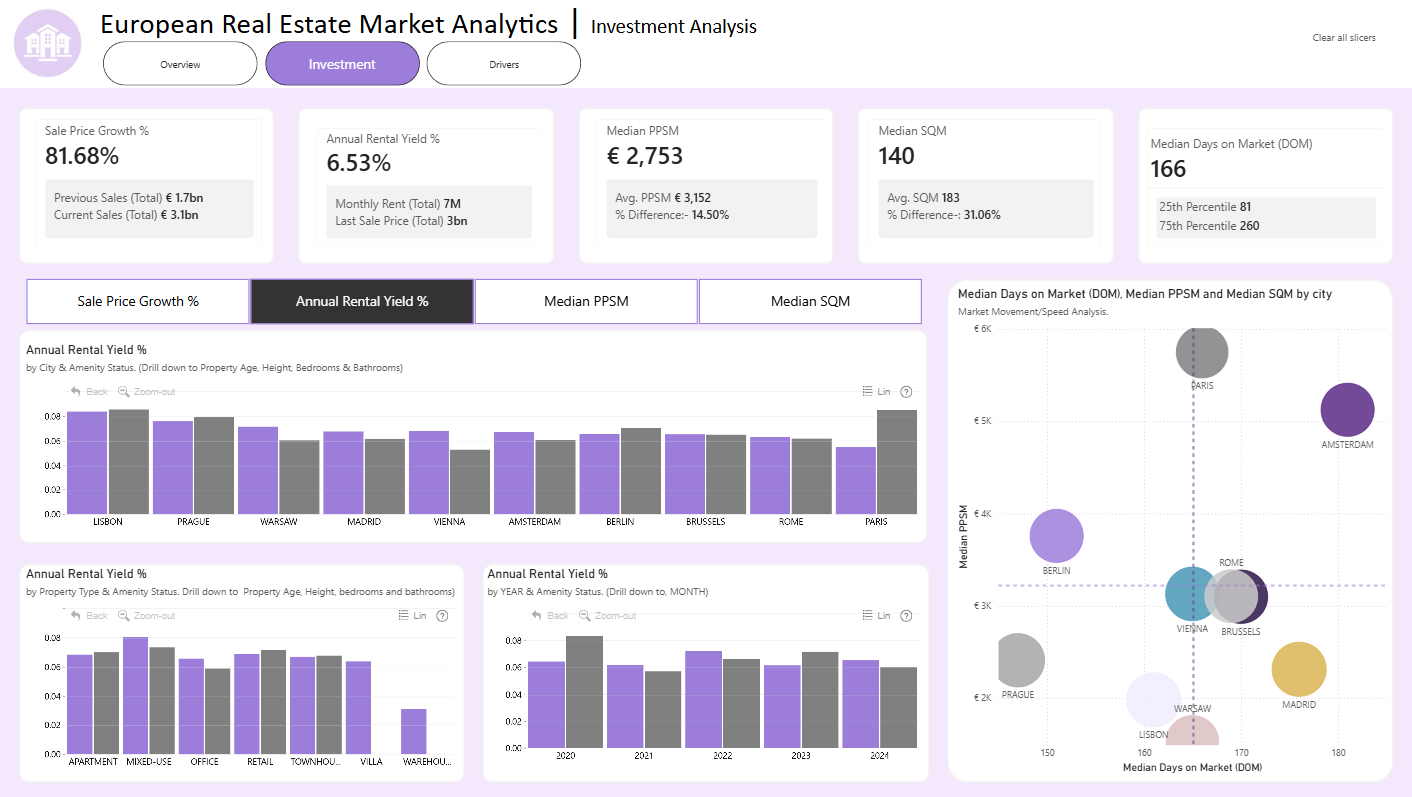This screenshot has height=797, width=1412.
Task: Select the Madrid yellow bubble
Action: pyautogui.click(x=1299, y=669)
